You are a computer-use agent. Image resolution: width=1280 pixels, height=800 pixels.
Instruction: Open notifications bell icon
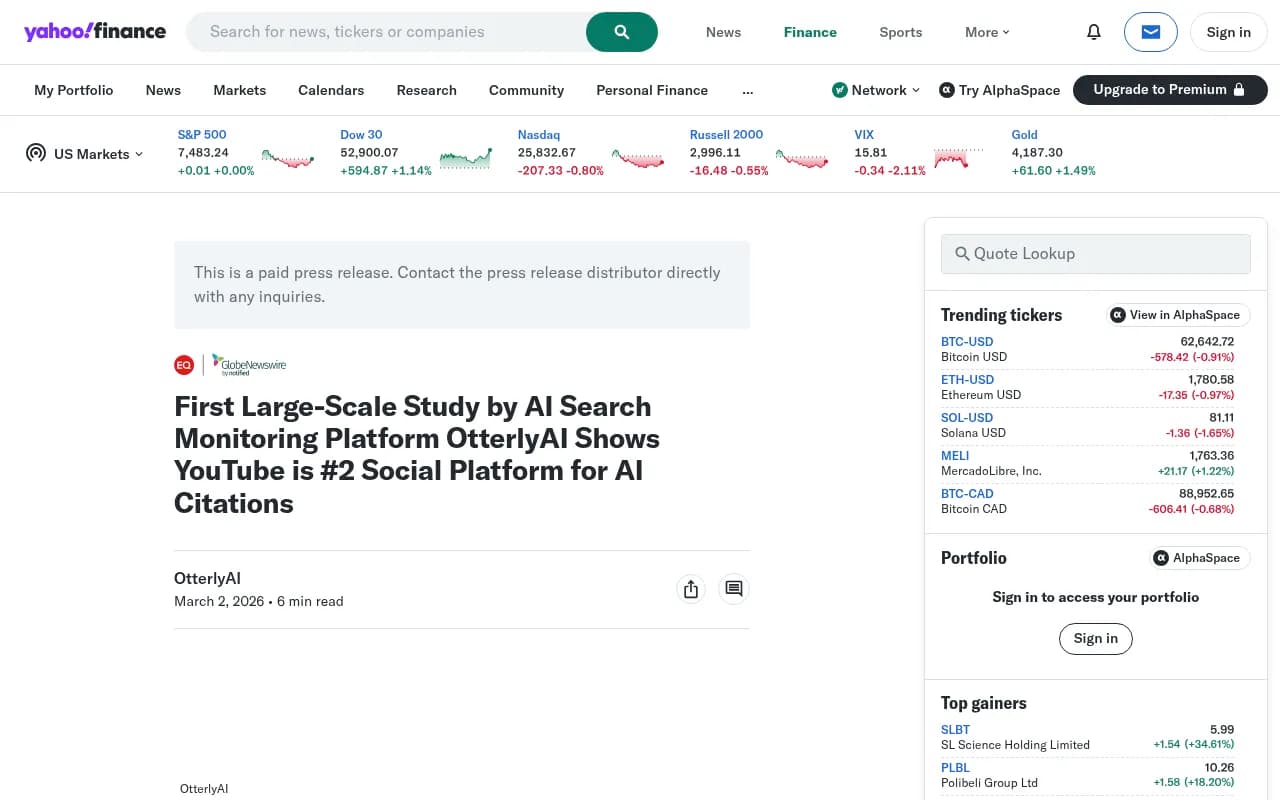1094,32
